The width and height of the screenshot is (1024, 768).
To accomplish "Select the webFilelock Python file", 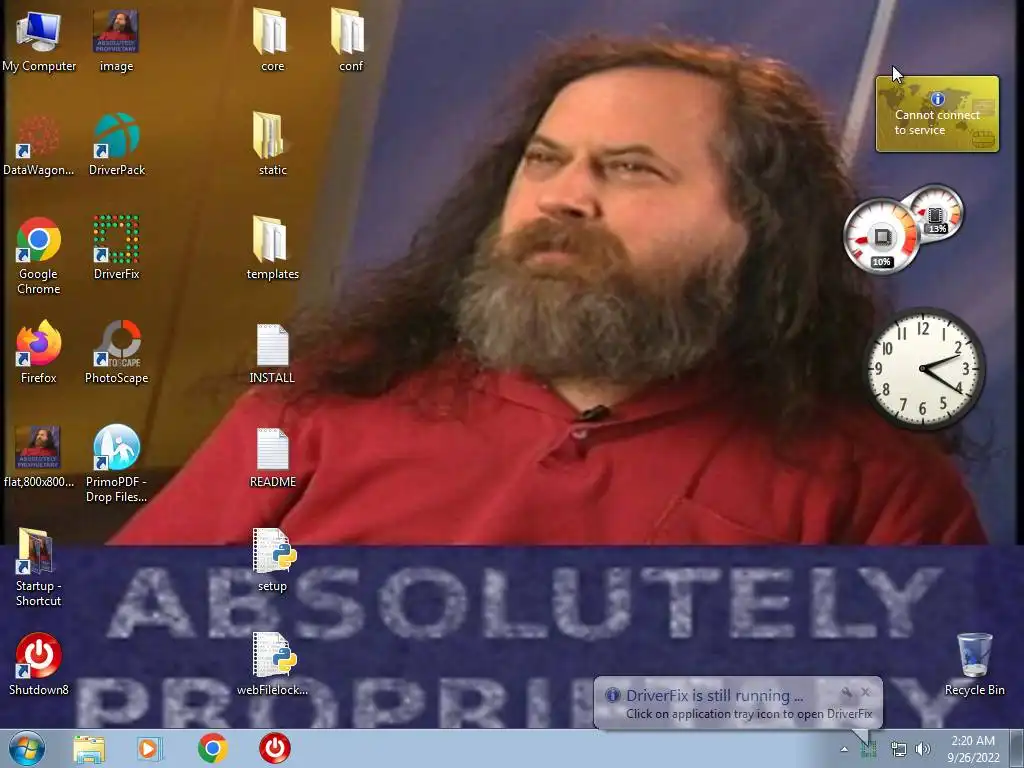I will tap(272, 664).
